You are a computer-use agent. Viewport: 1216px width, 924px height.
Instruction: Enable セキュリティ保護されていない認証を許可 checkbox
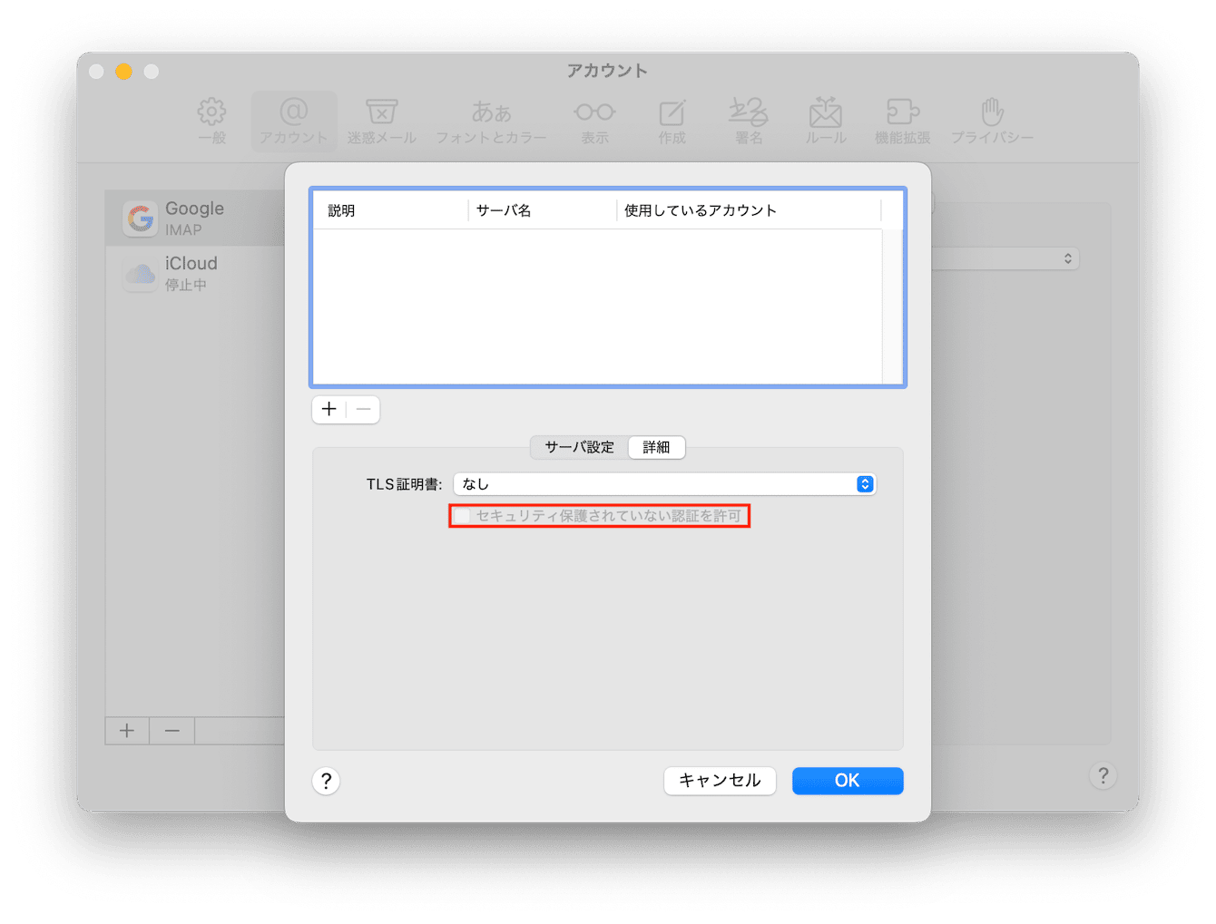463,516
